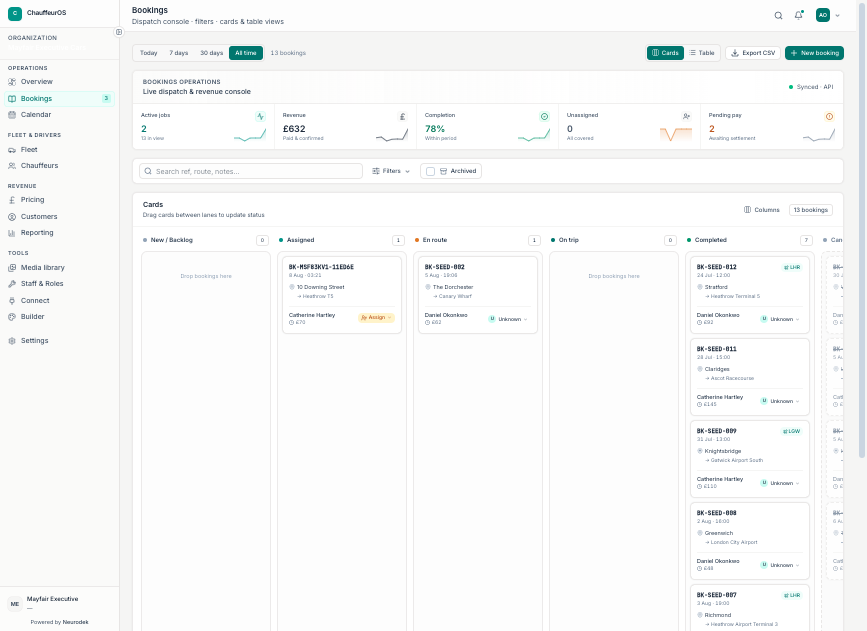Click the '78%' completion value

[435, 129]
